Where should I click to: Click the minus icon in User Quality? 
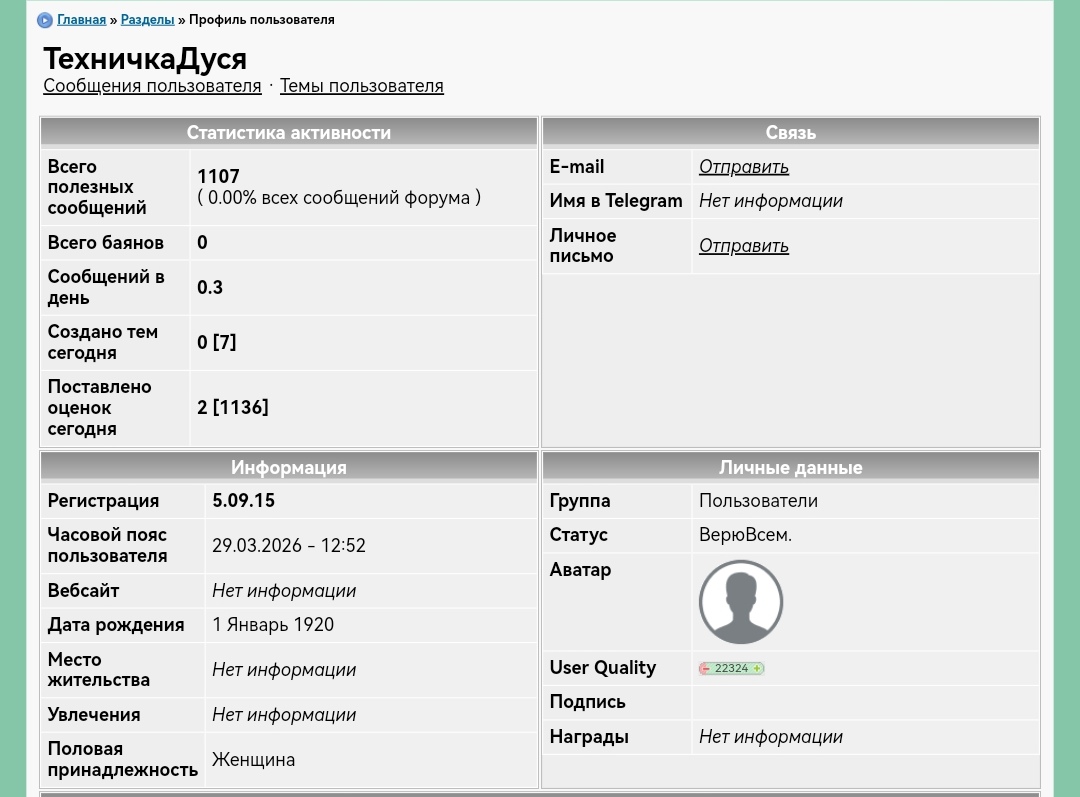tap(705, 668)
